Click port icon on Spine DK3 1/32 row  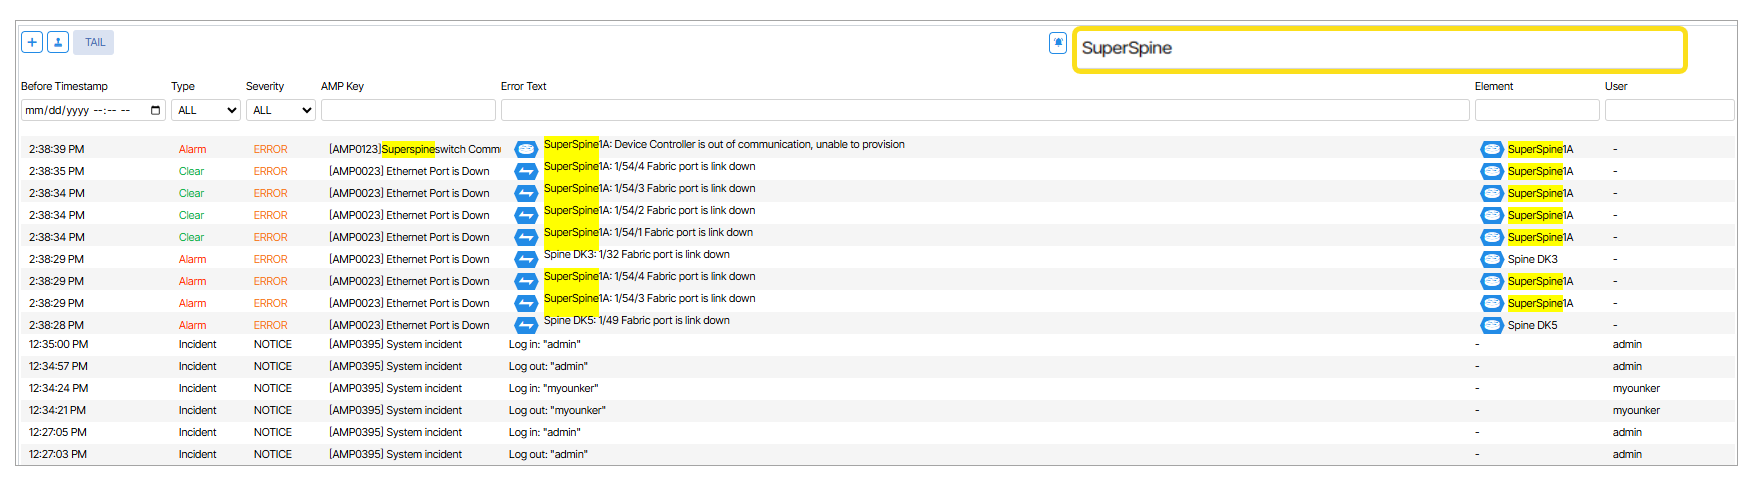tap(526, 259)
